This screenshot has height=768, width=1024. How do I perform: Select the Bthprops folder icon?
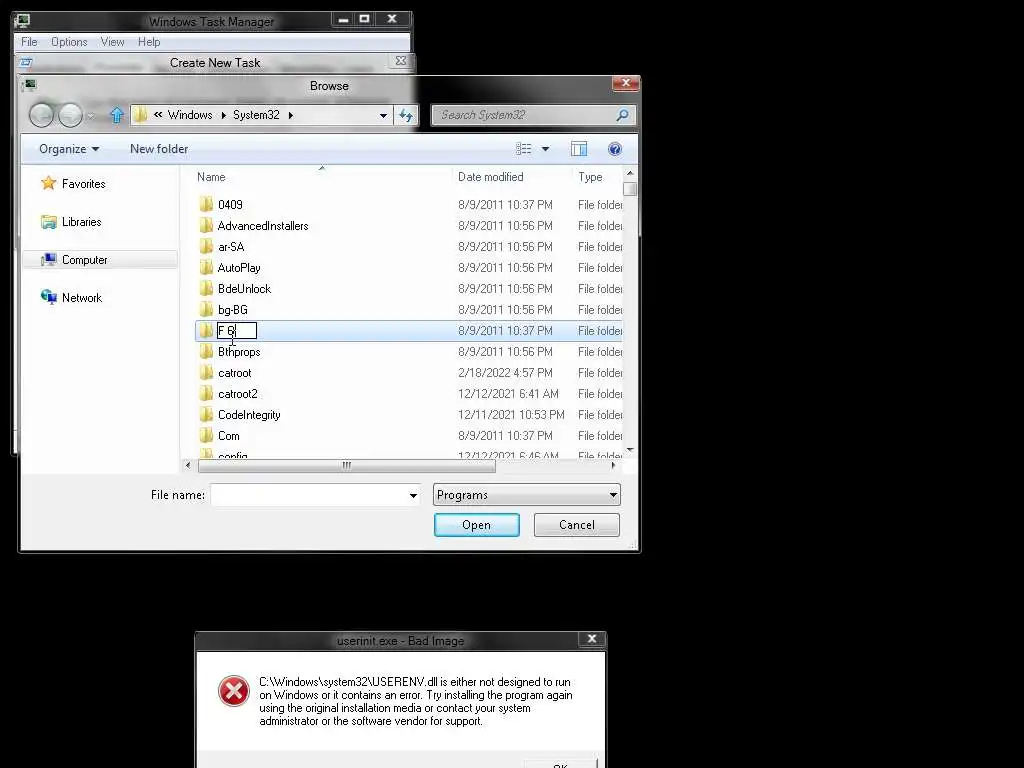pos(206,351)
